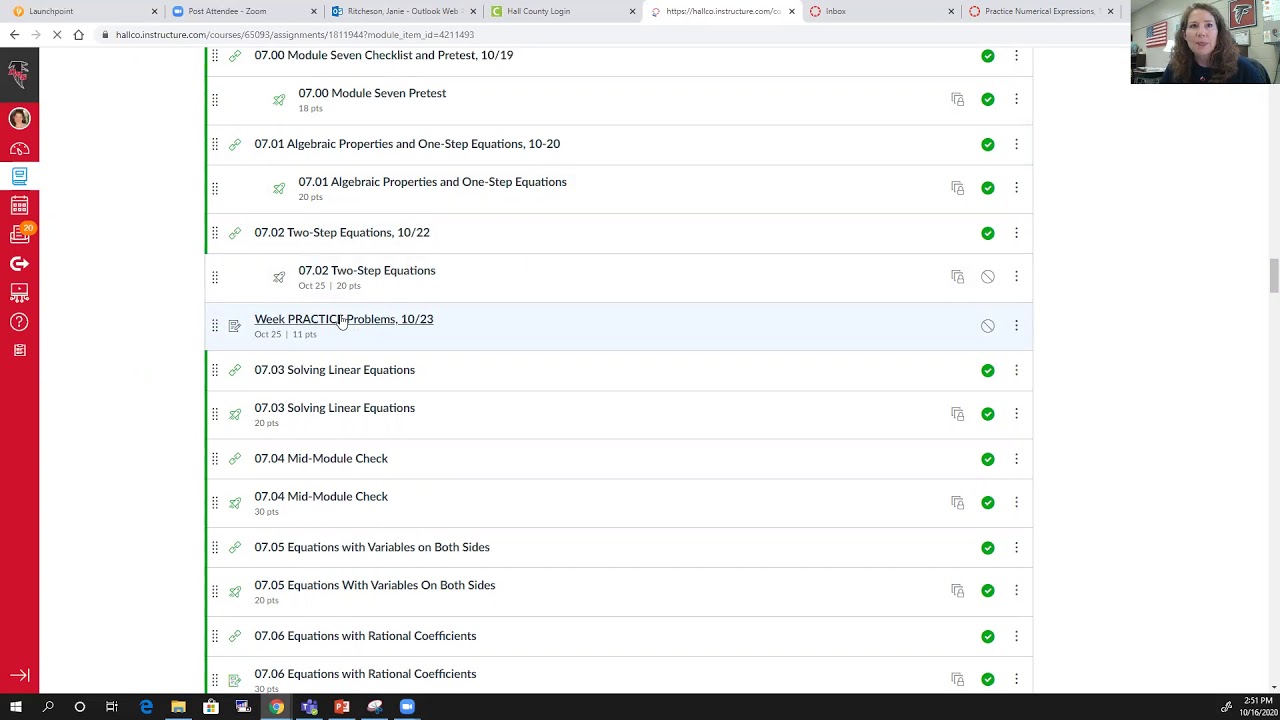Unpublish 07.05 Equations with Variables on Both Sides link
Image resolution: width=1280 pixels, height=720 pixels.
point(987,547)
